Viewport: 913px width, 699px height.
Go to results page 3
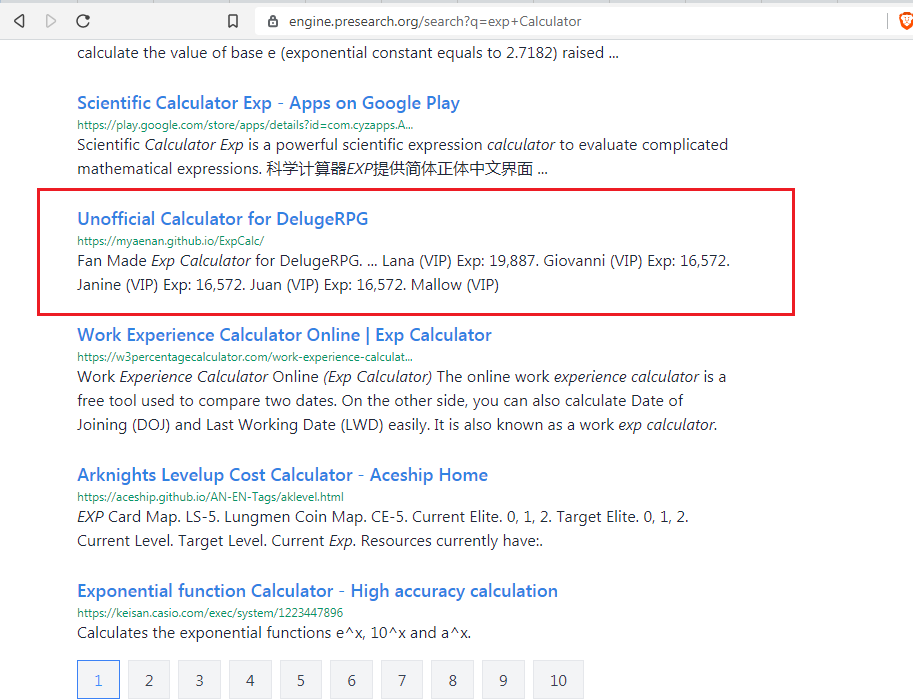pyautogui.click(x=199, y=680)
